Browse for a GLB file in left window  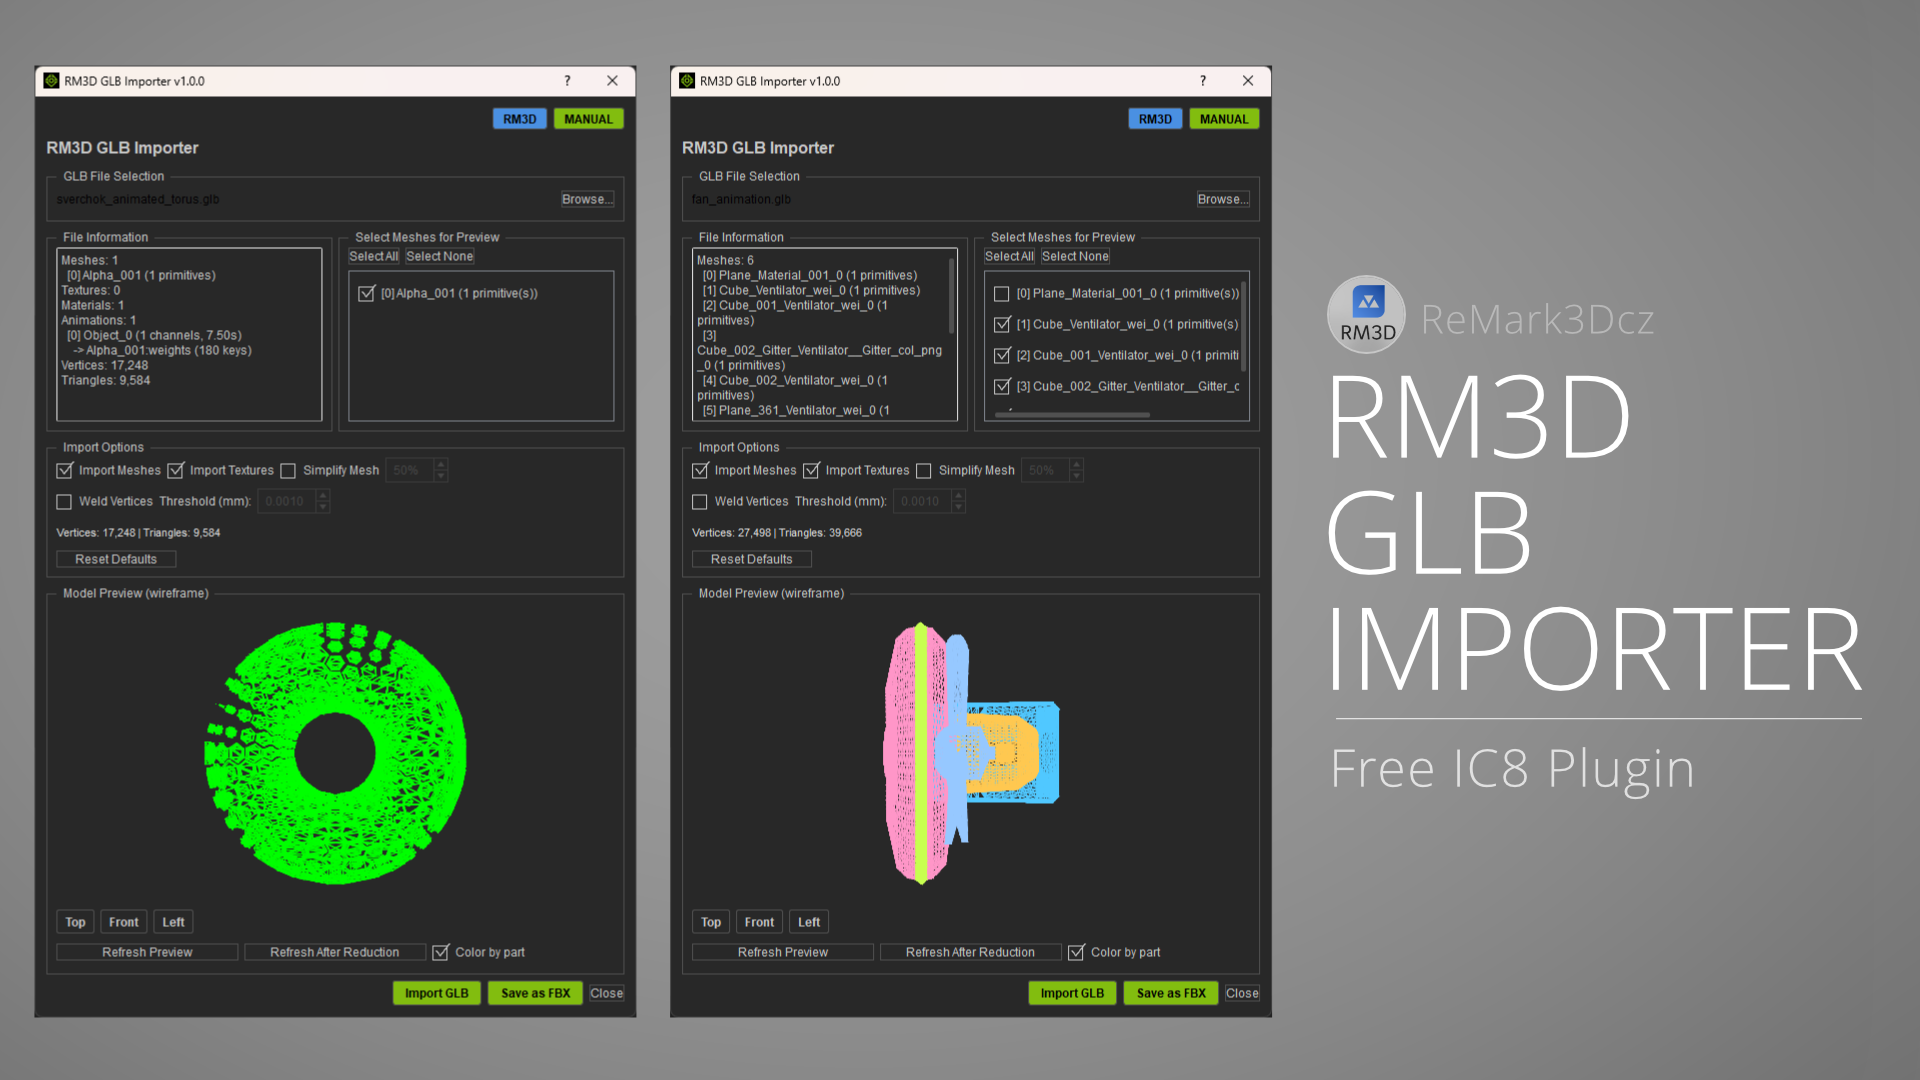coord(587,199)
